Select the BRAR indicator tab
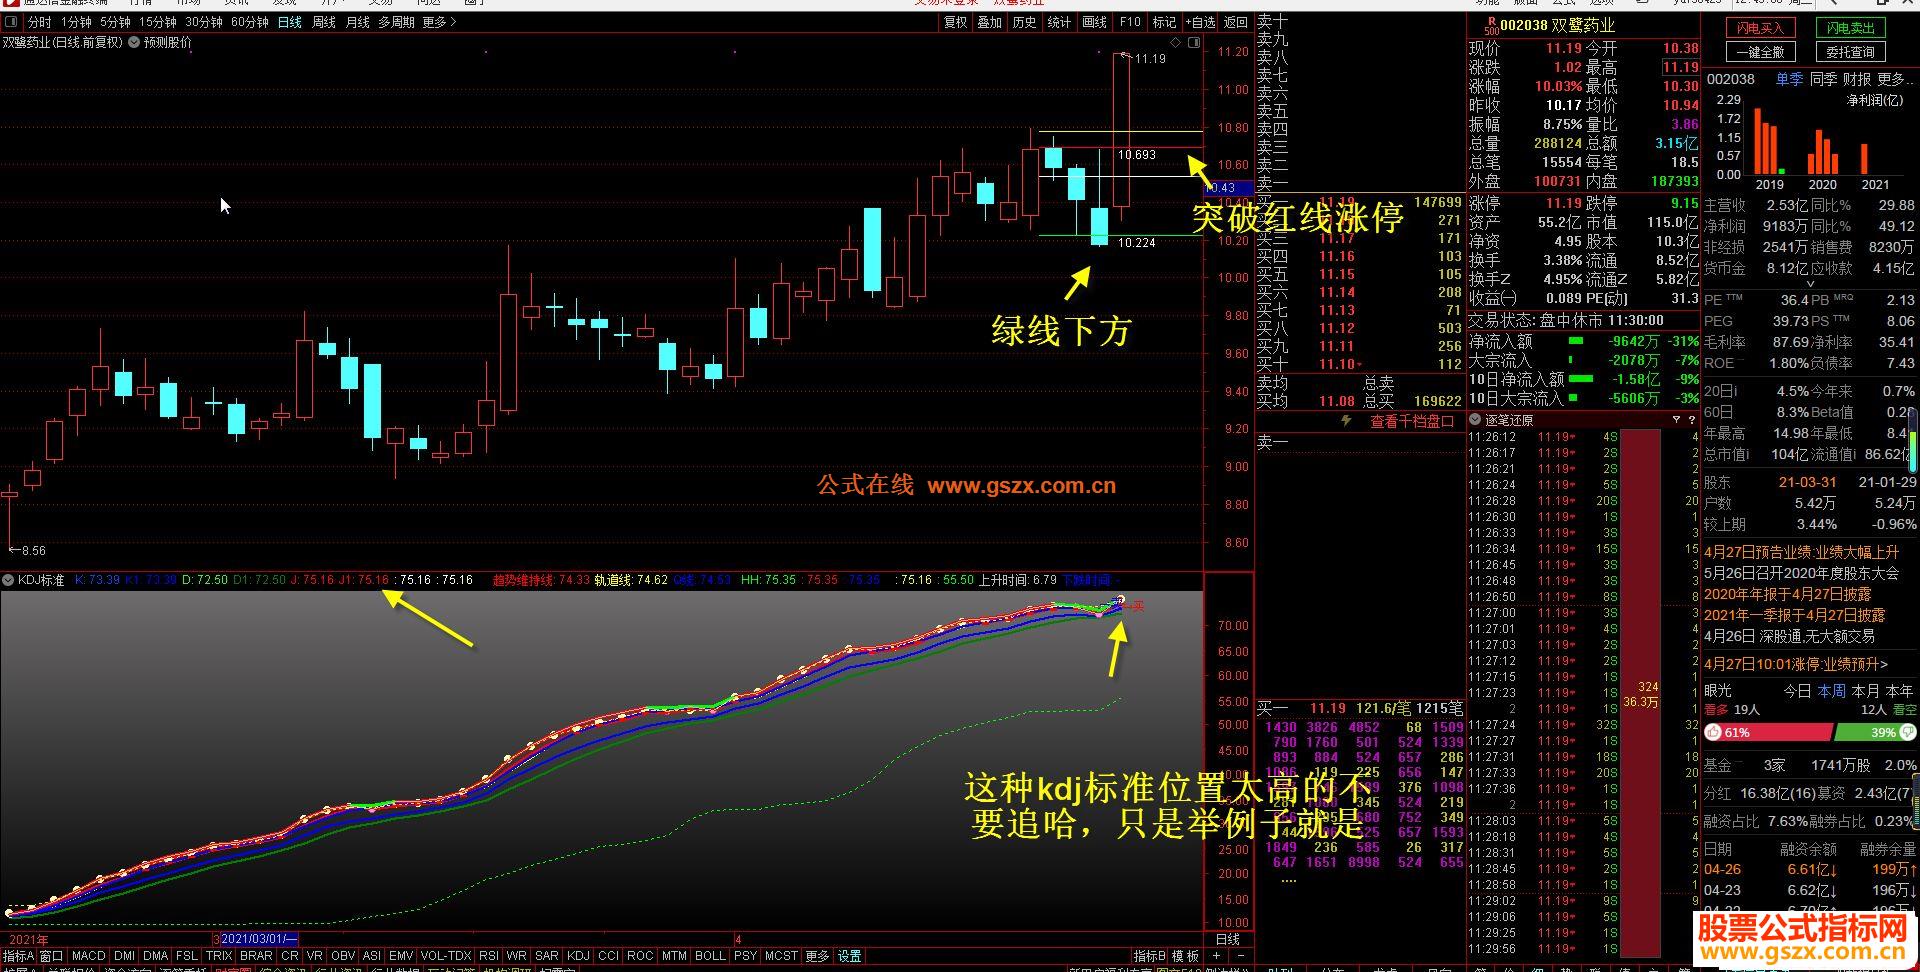This screenshot has height=972, width=1920. [x=256, y=956]
